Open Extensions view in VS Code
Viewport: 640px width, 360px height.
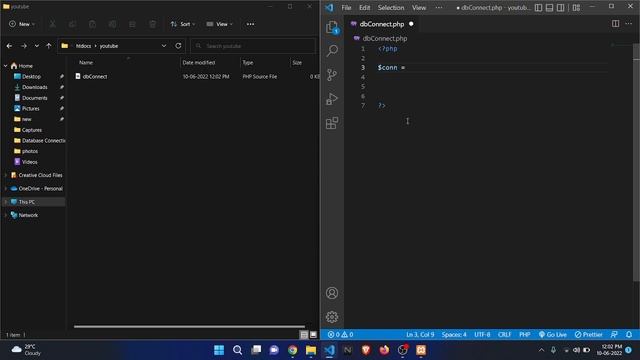pos(332,123)
